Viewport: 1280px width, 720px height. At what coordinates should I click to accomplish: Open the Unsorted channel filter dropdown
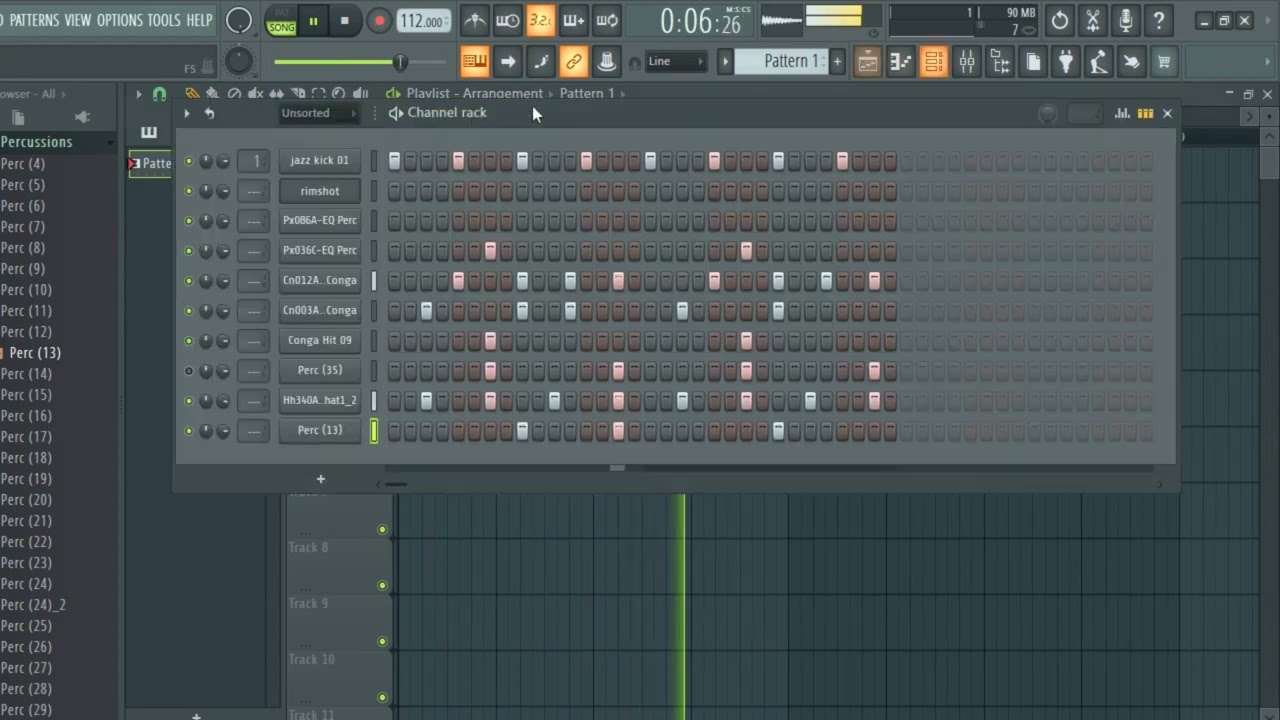[319, 113]
